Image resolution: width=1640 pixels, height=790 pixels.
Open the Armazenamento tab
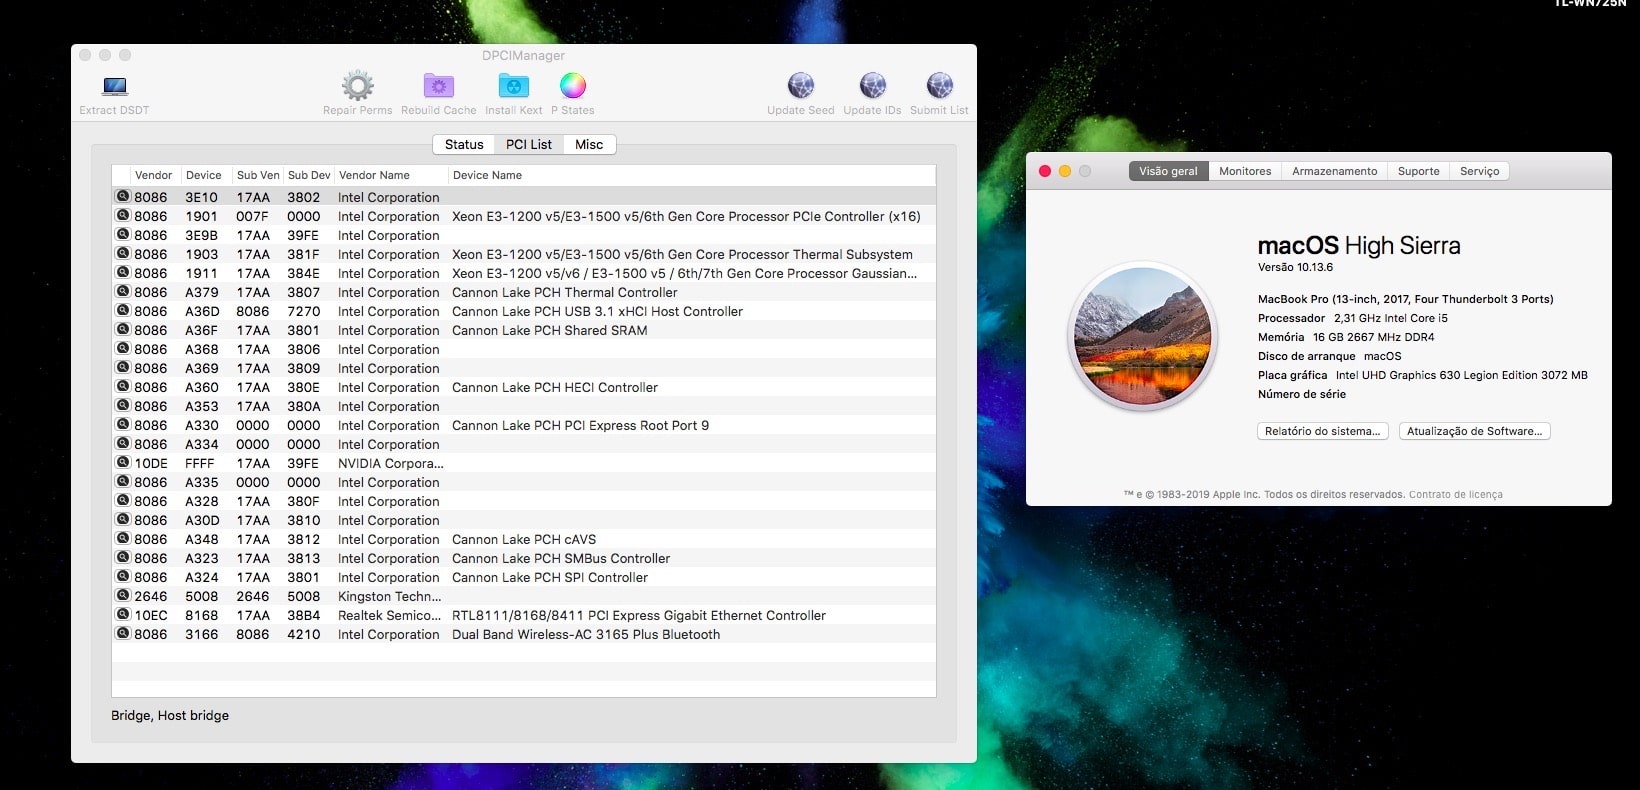(x=1334, y=171)
